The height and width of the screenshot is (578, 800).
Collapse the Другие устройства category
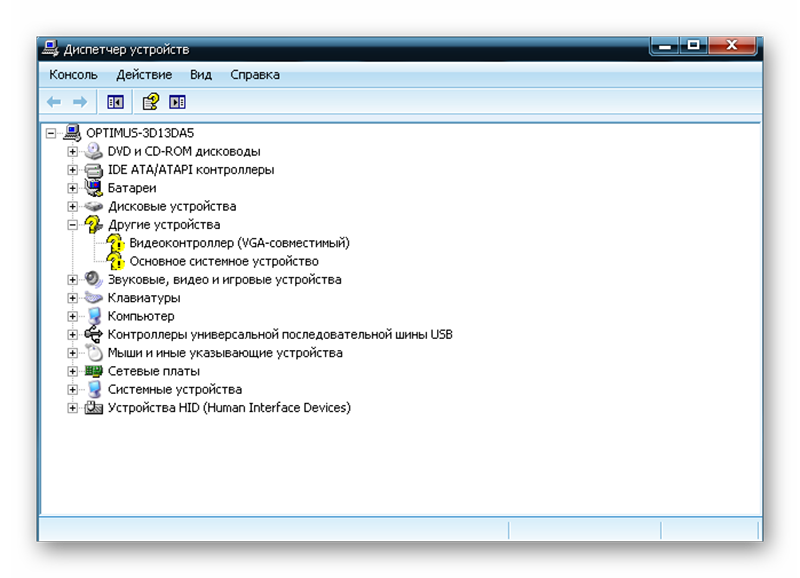tap(72, 225)
